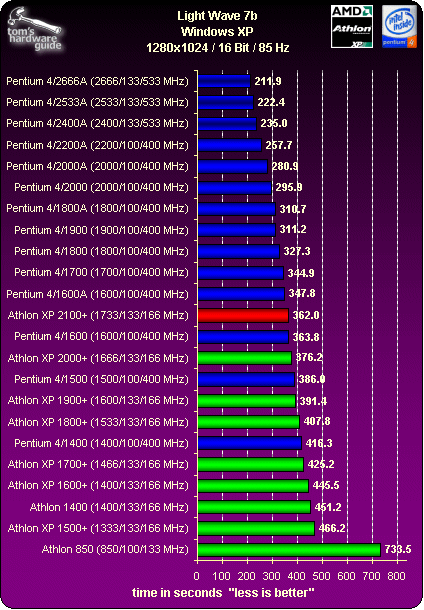Click the 800 tick label on the axis
424x610 pixels.
point(396,576)
